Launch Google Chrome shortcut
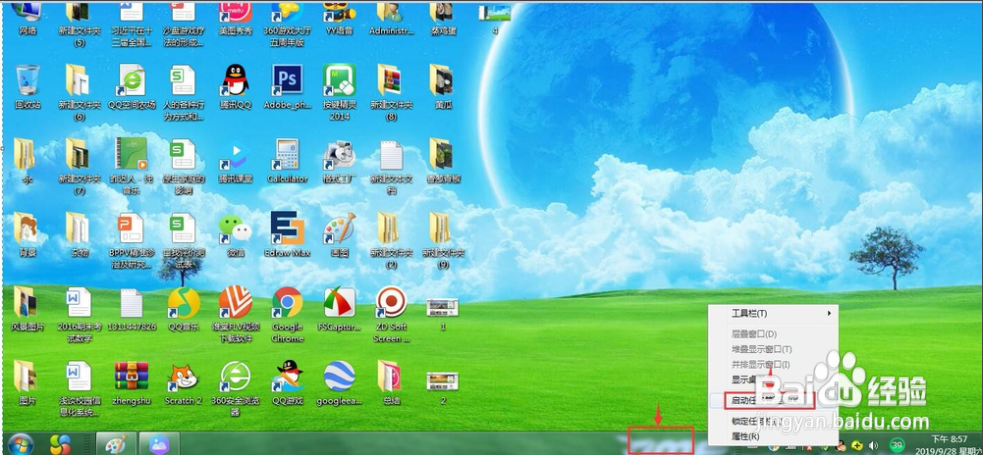983x455 pixels. coord(288,315)
